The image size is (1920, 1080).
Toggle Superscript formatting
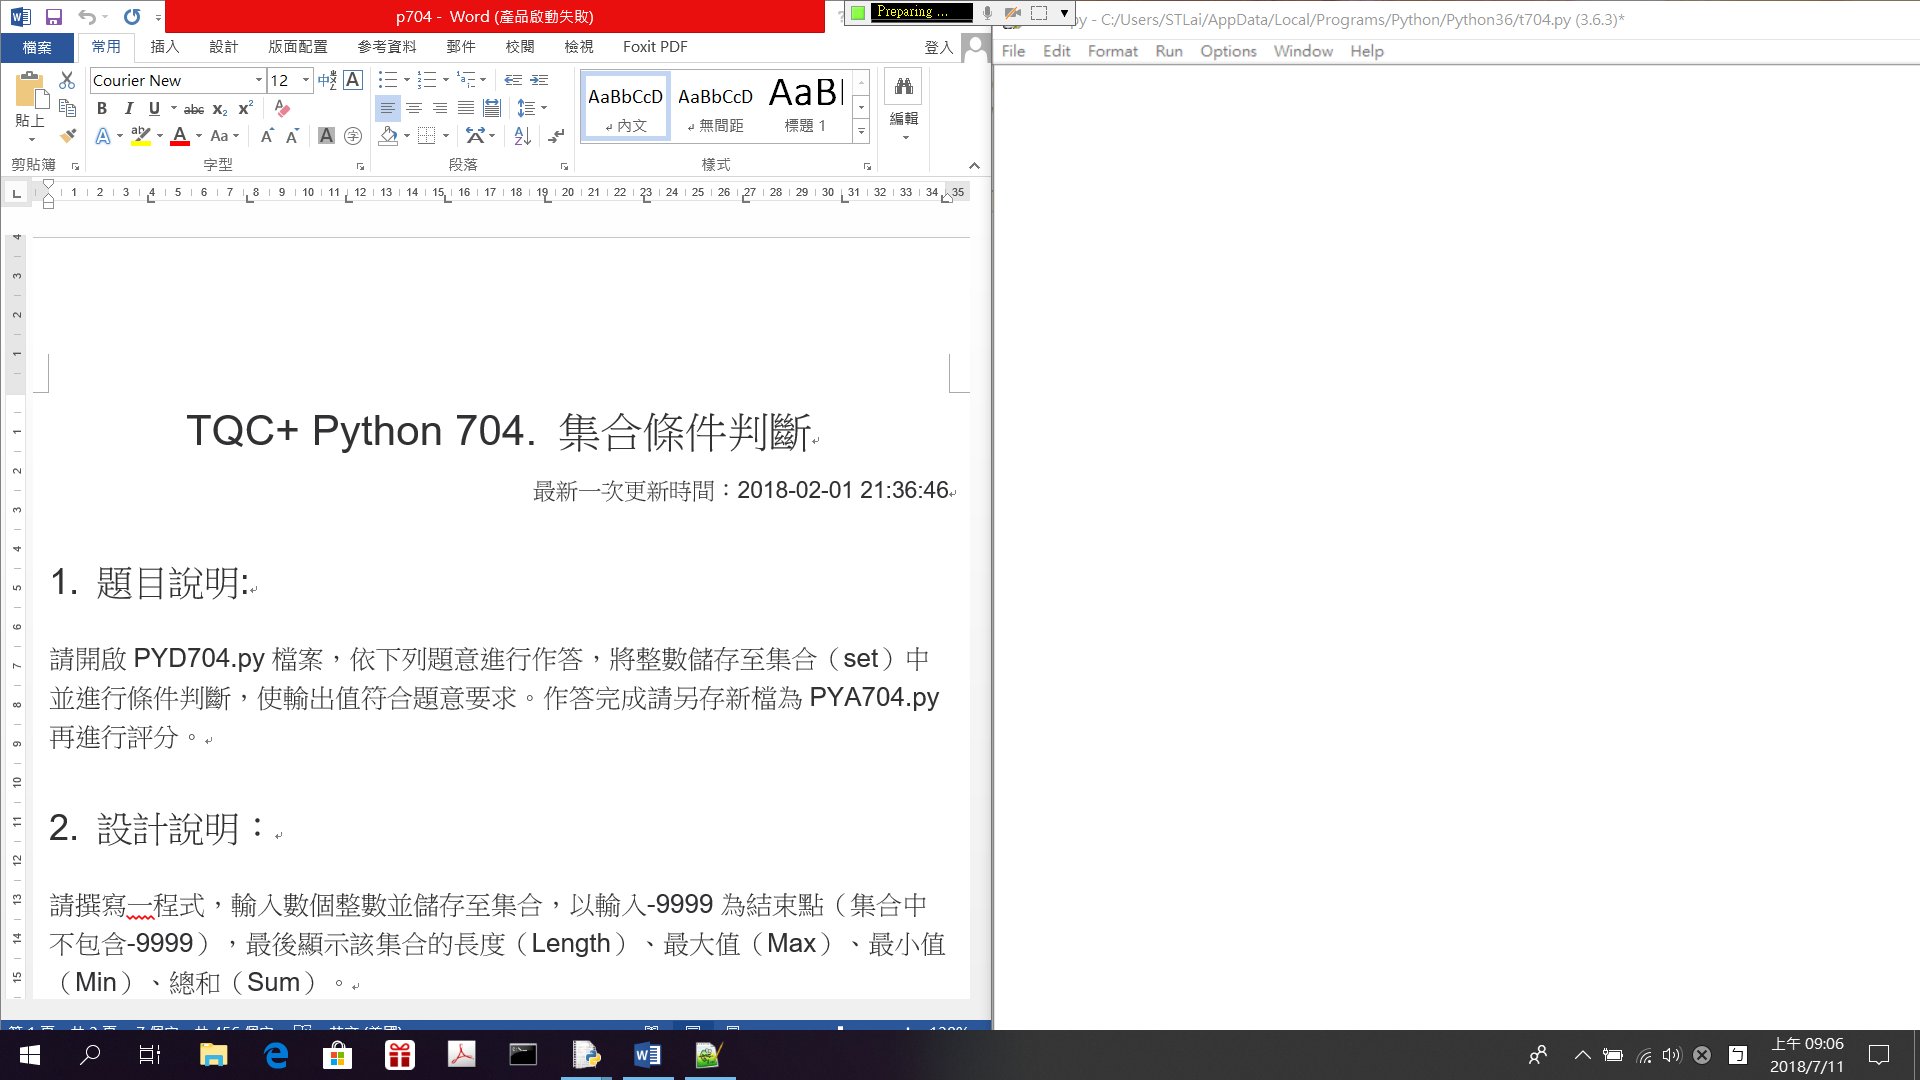coord(246,108)
